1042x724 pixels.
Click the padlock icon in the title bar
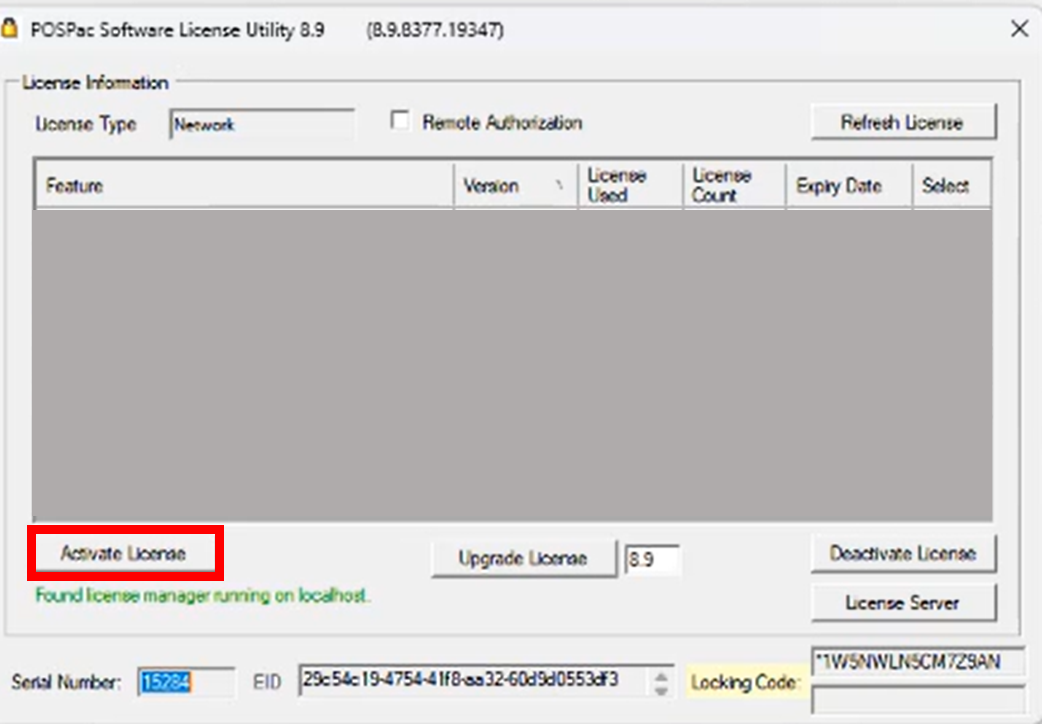point(9,29)
